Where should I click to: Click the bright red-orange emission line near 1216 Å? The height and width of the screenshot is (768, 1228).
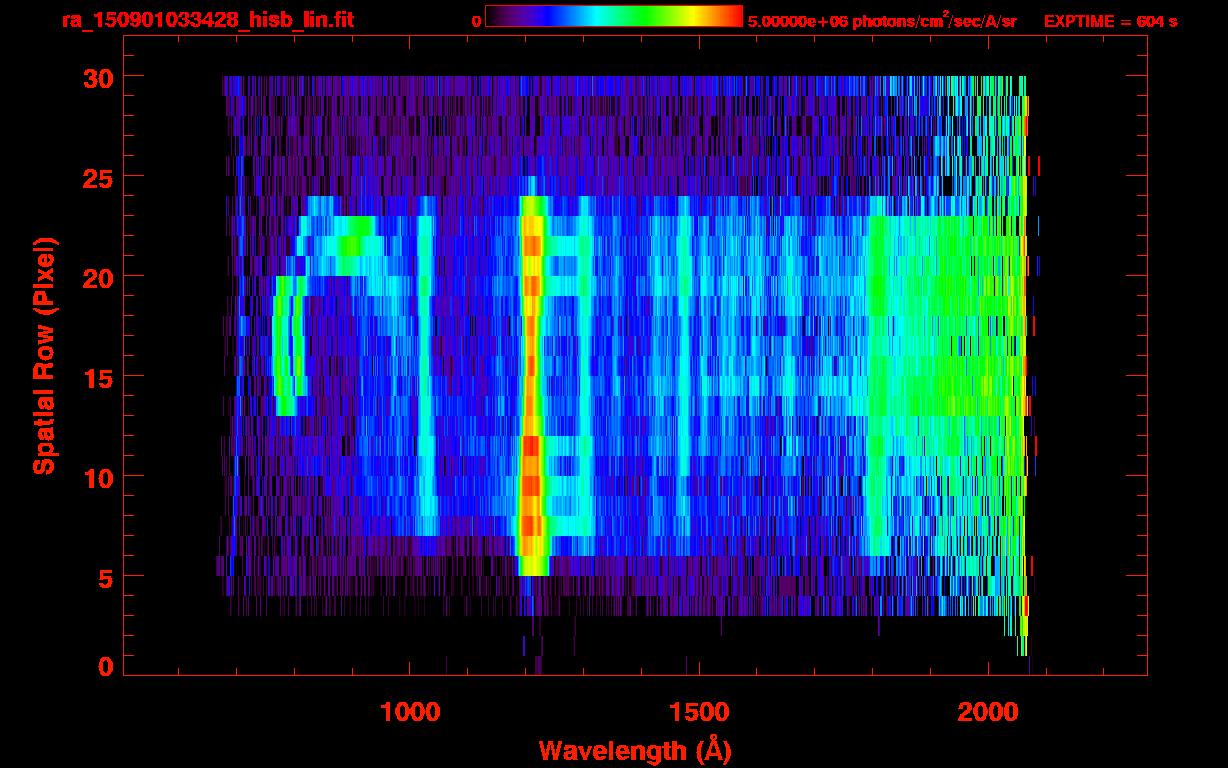coord(531,385)
